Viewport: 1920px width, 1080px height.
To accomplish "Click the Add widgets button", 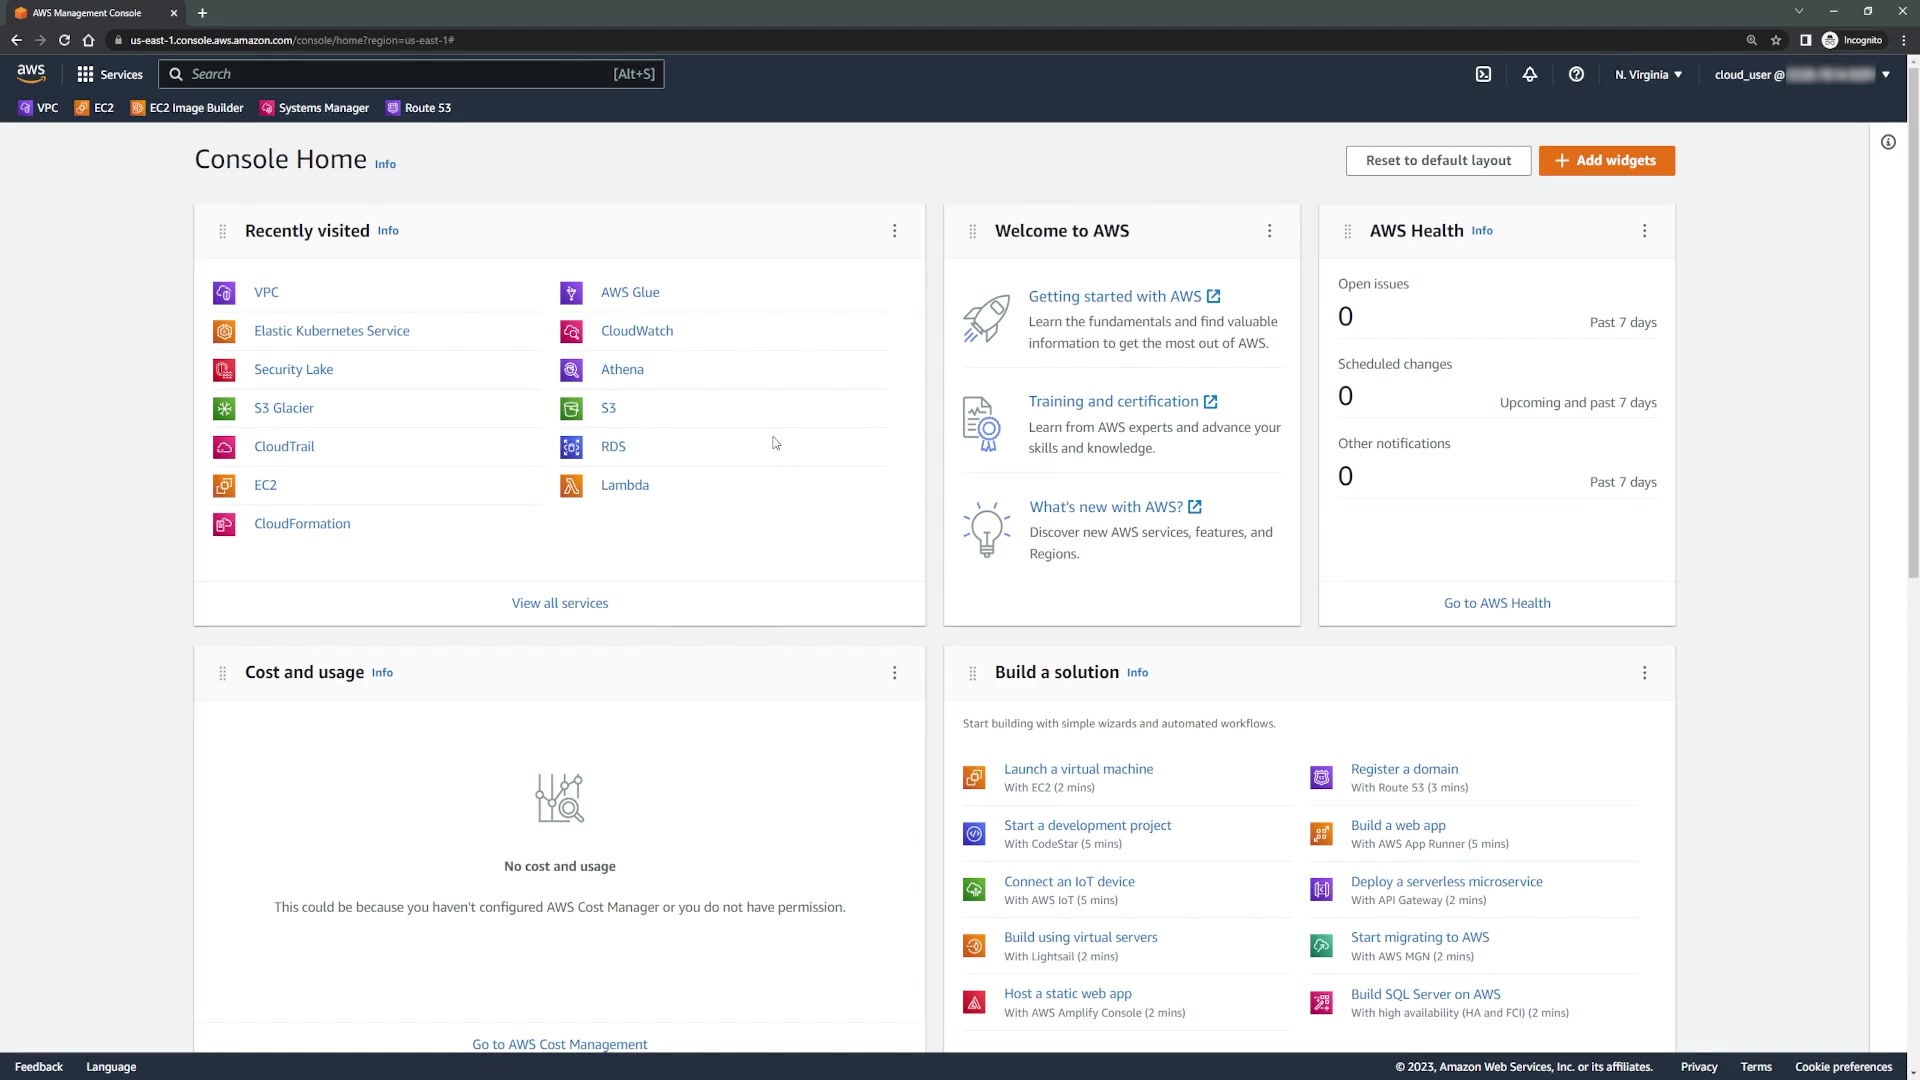I will tap(1606, 161).
